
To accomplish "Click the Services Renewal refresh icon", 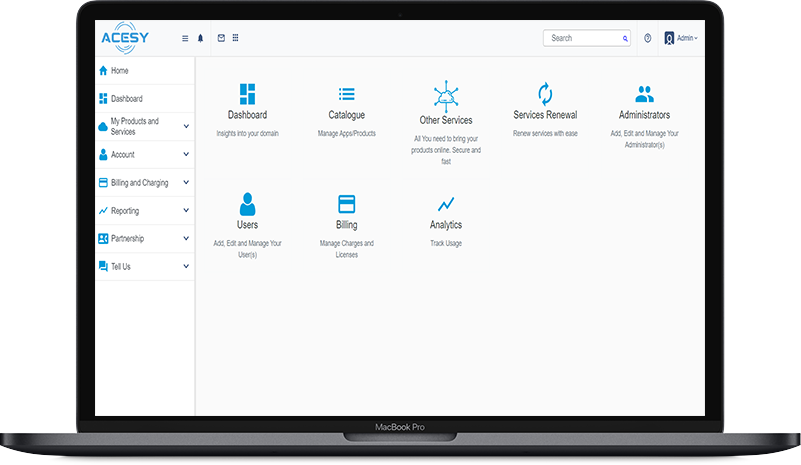I will tap(545, 94).
